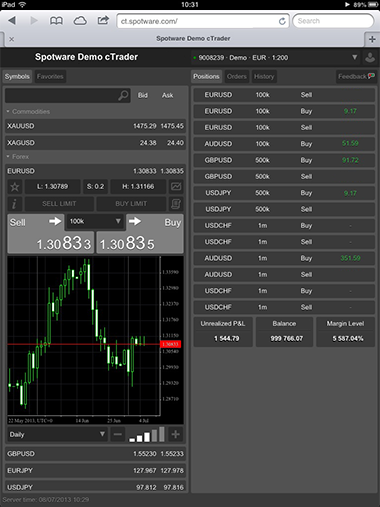Switch to the Favorites tab
Viewport: 380px width, 507px height.
coord(50,77)
